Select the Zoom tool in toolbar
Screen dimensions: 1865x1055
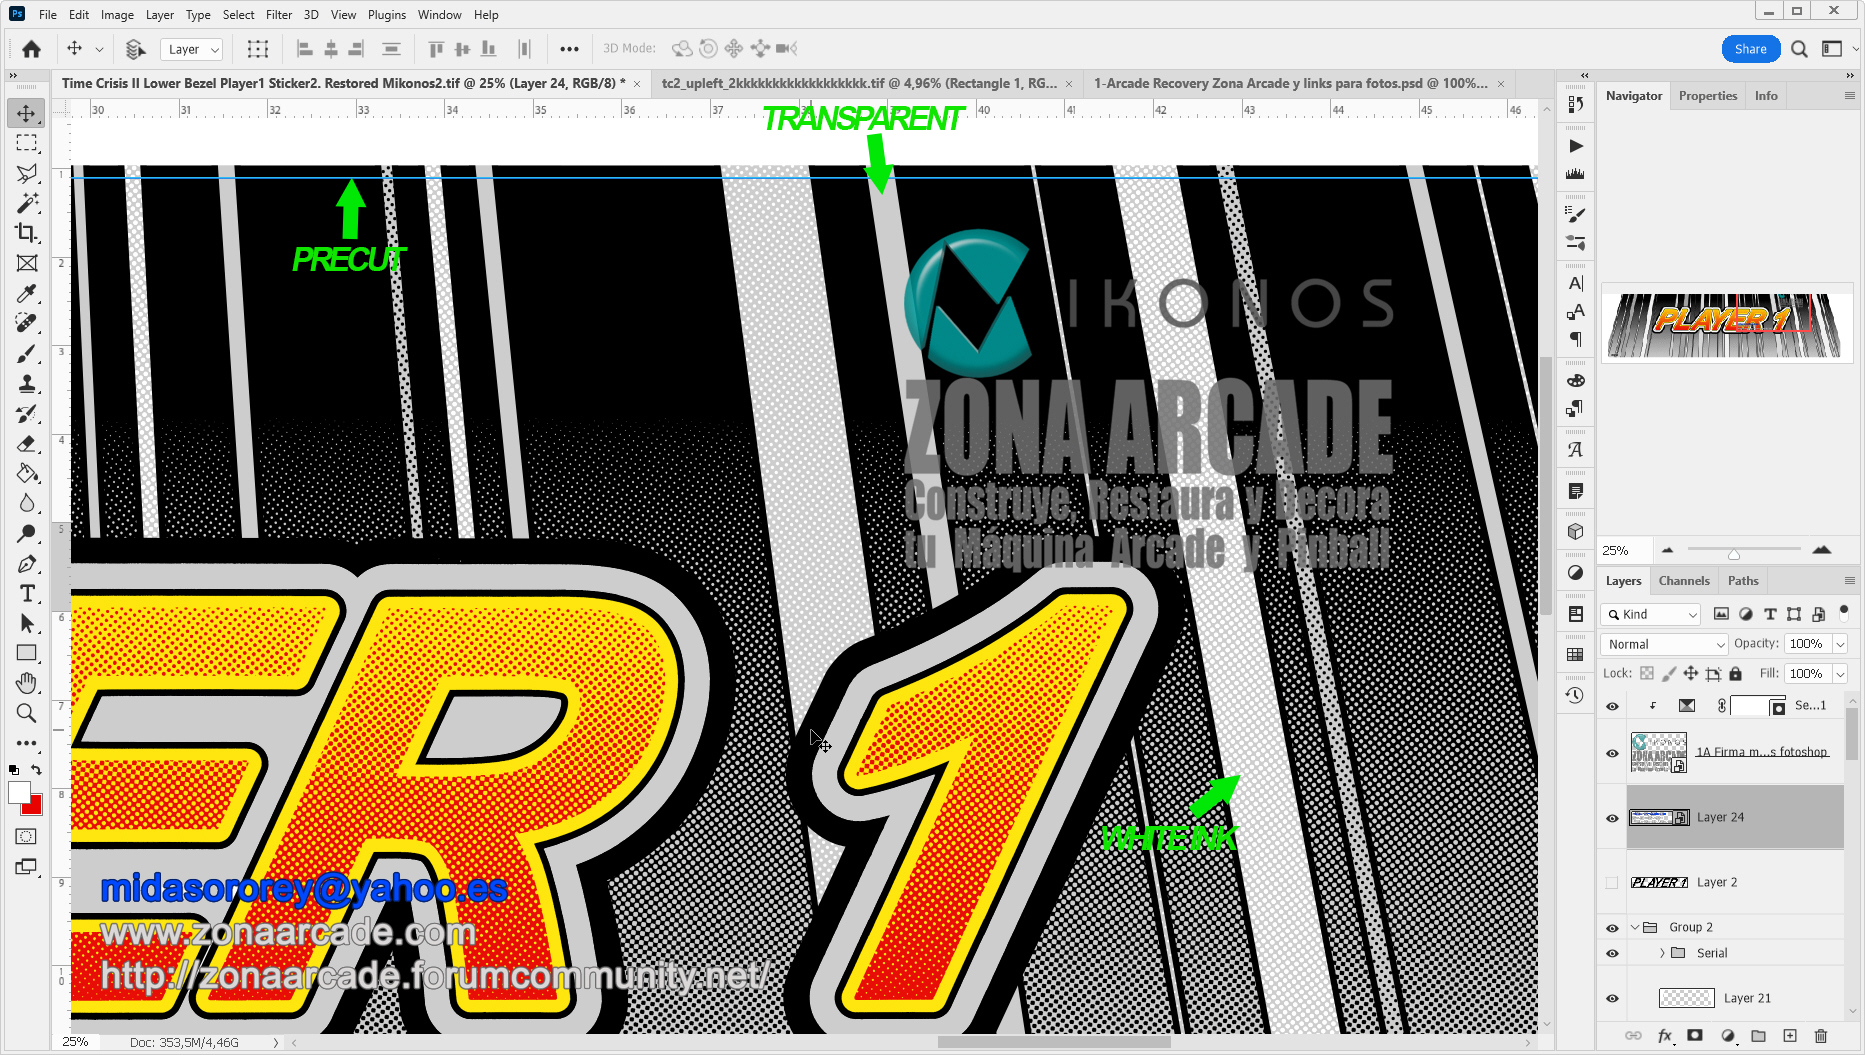click(27, 713)
